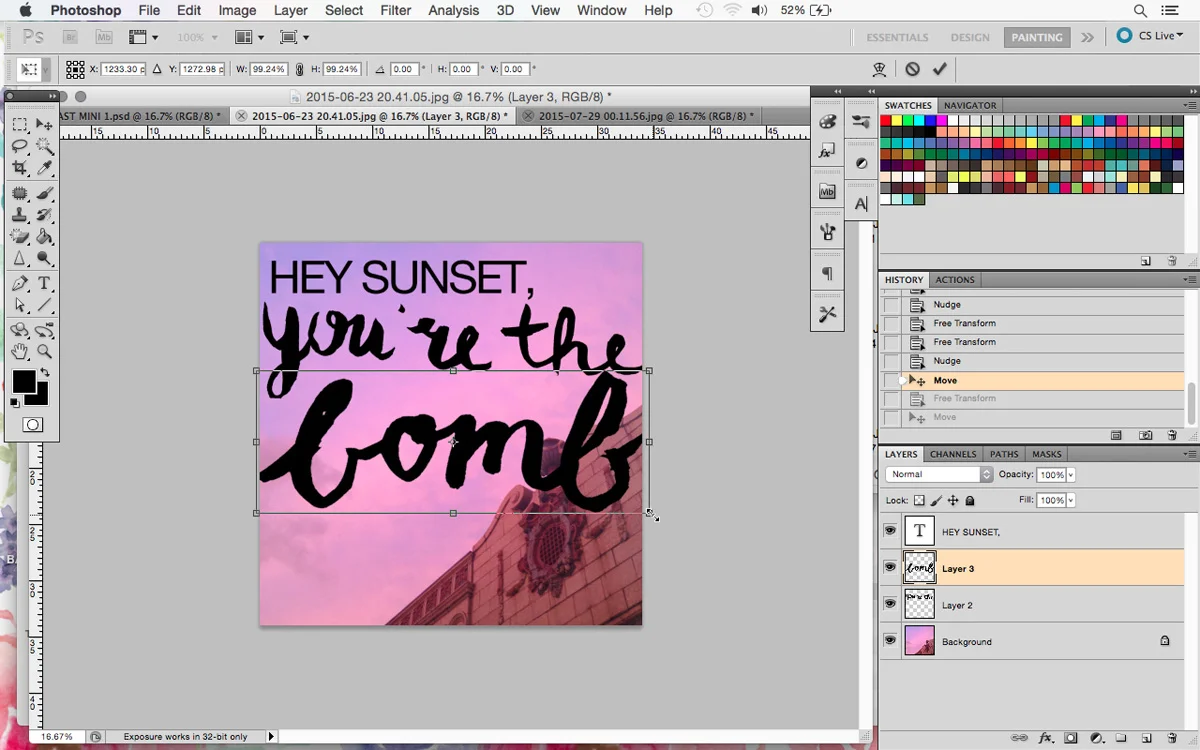Select the Lasso tool
The image size is (1200, 750).
pos(20,146)
